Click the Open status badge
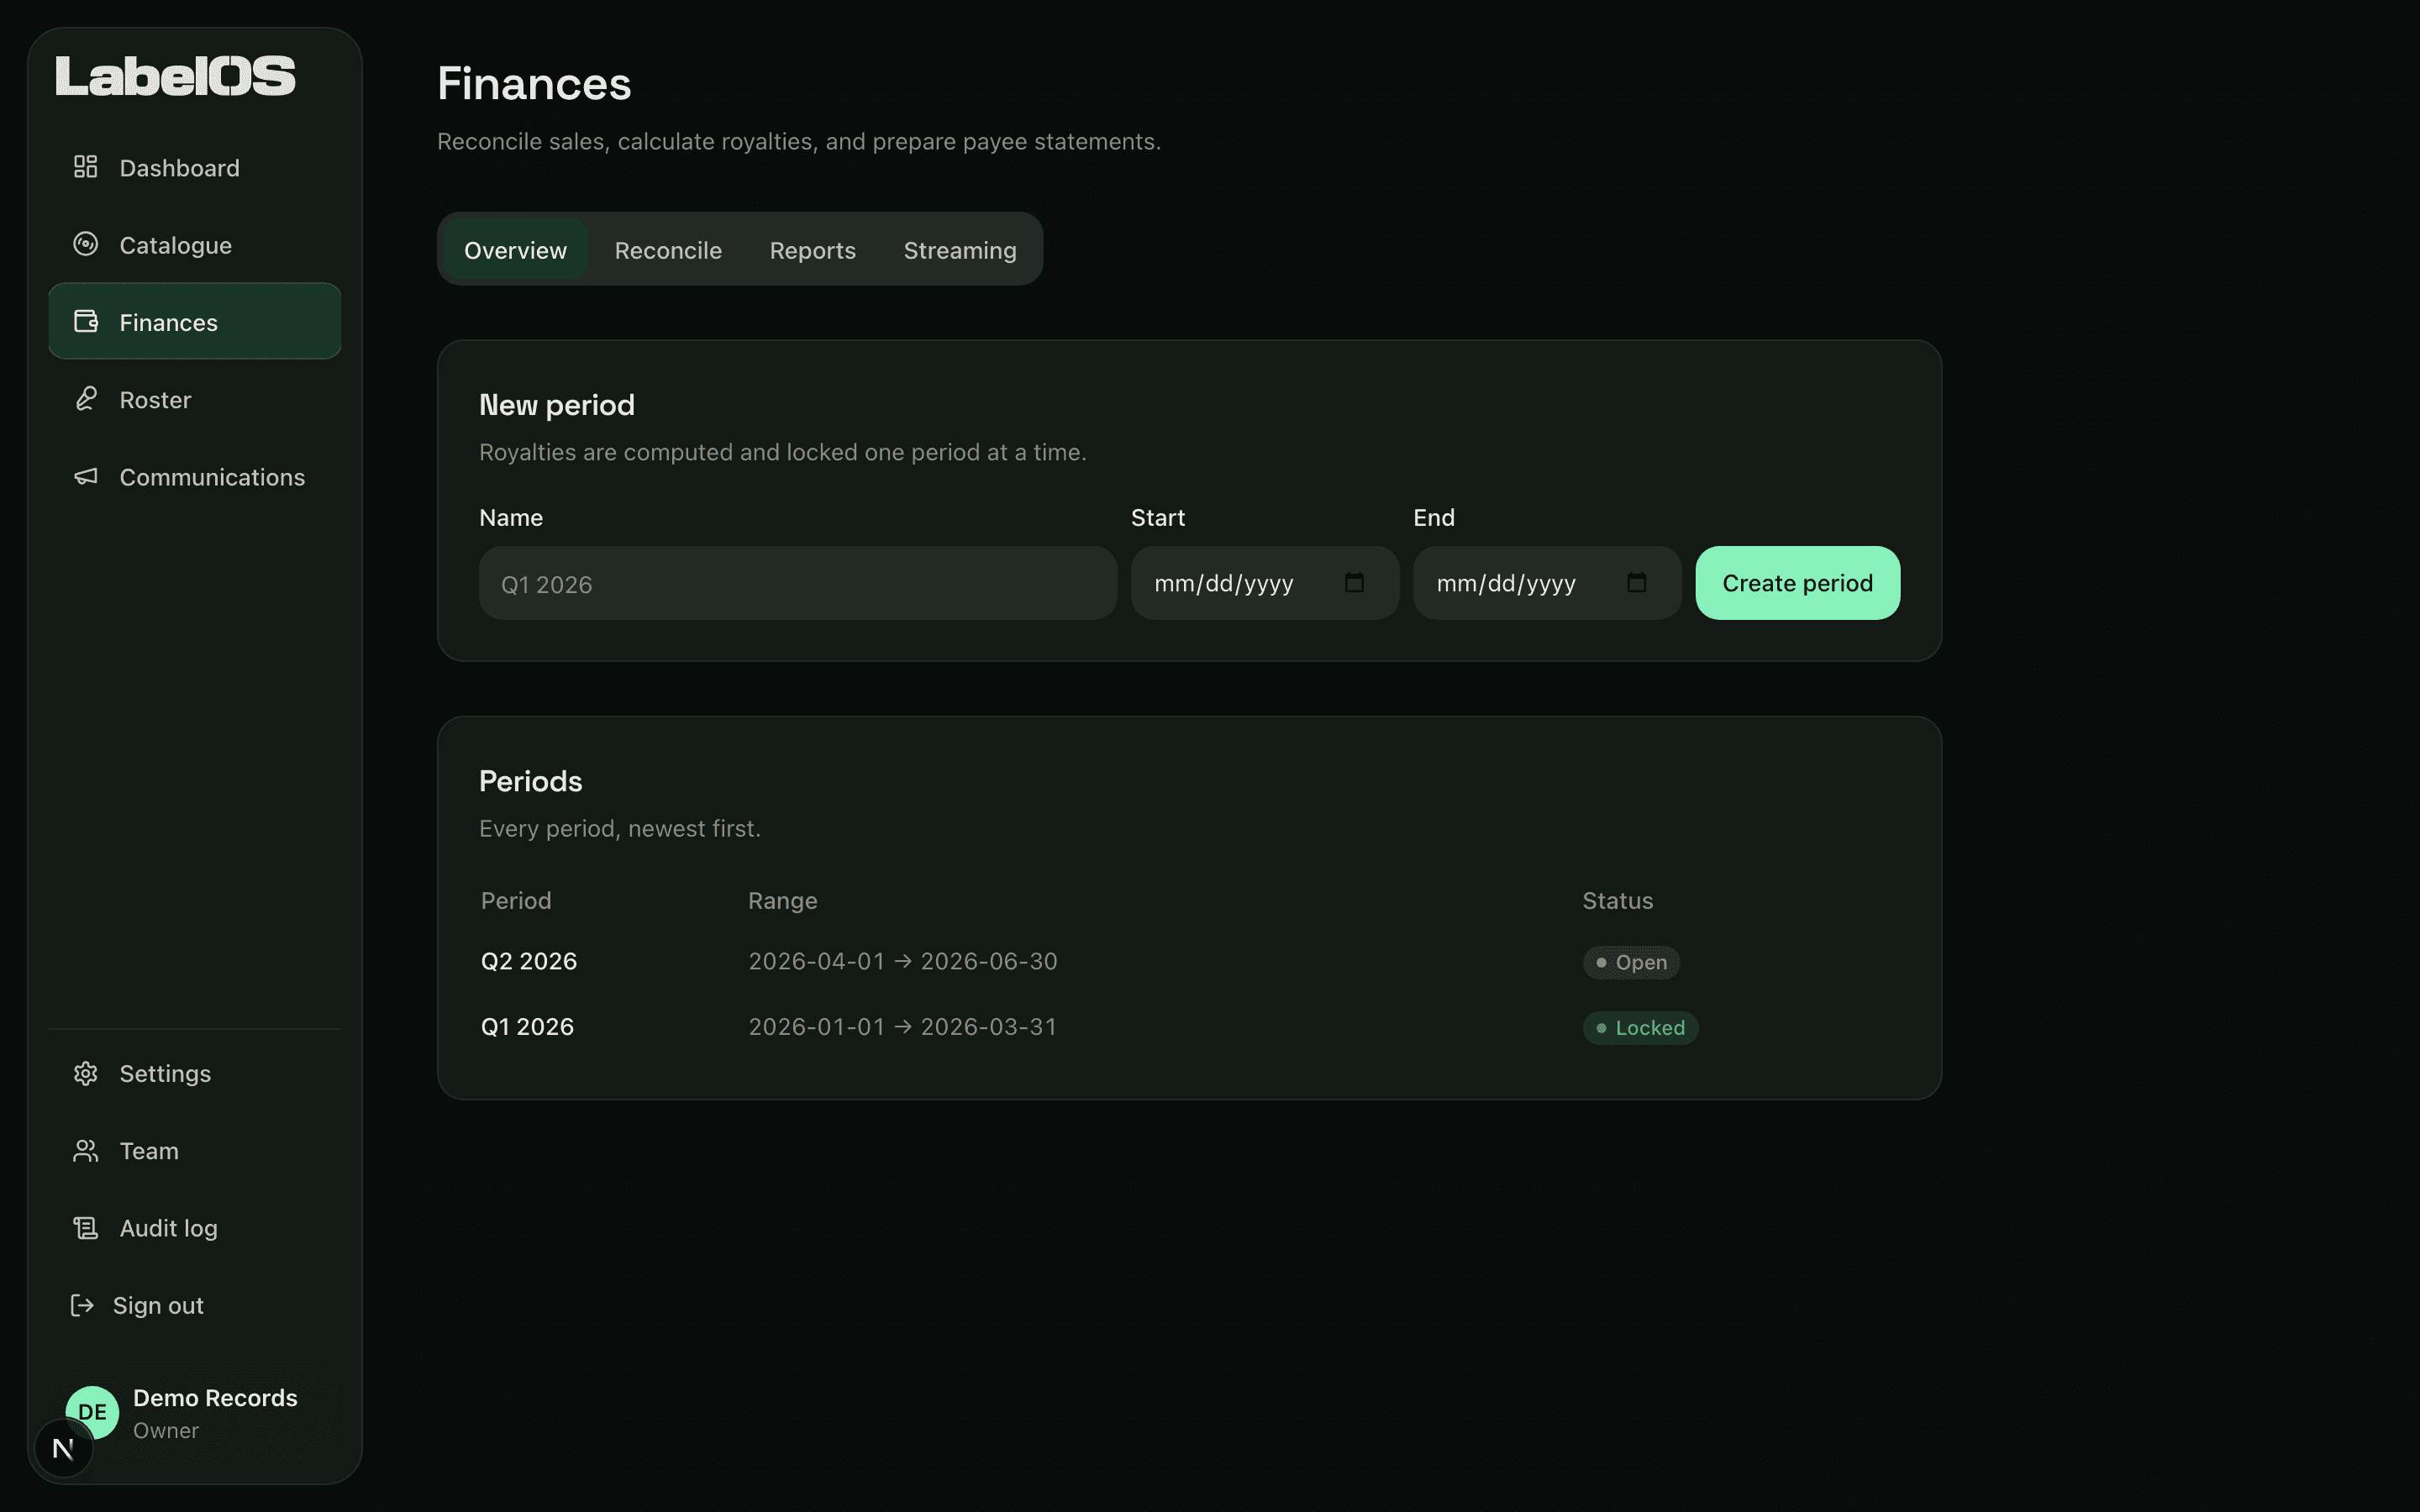Screen dimensions: 2420x1512 (x=1630, y=962)
